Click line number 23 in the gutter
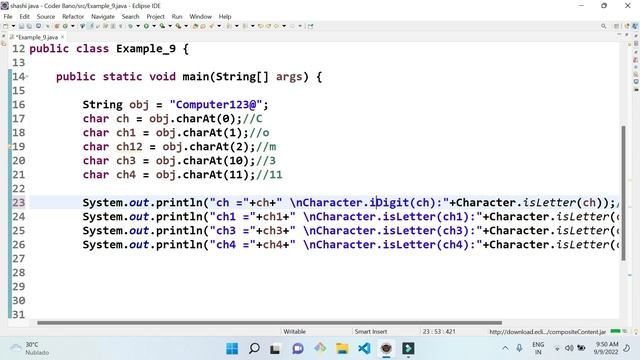640x360 pixels. [18, 202]
